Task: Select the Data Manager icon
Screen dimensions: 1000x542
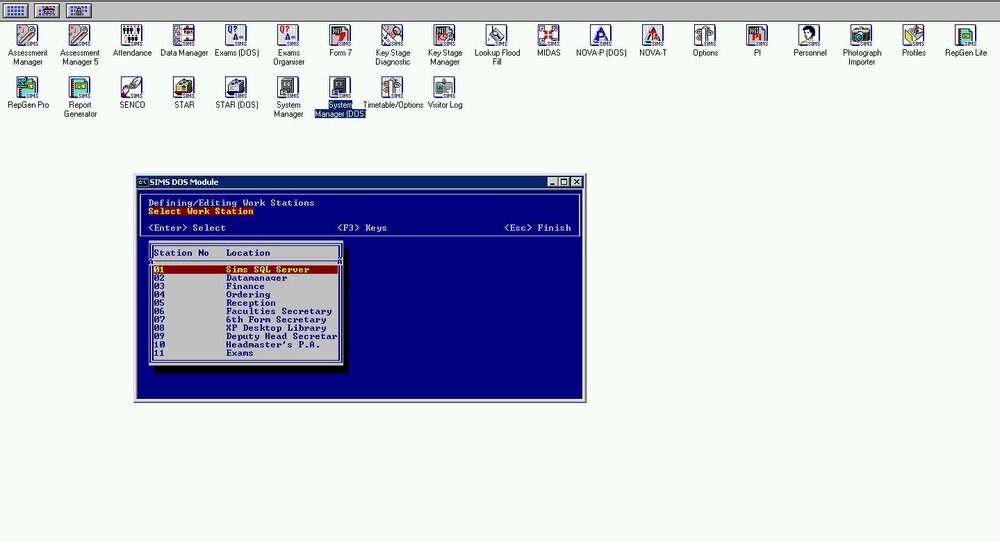Action: pyautogui.click(x=184, y=35)
